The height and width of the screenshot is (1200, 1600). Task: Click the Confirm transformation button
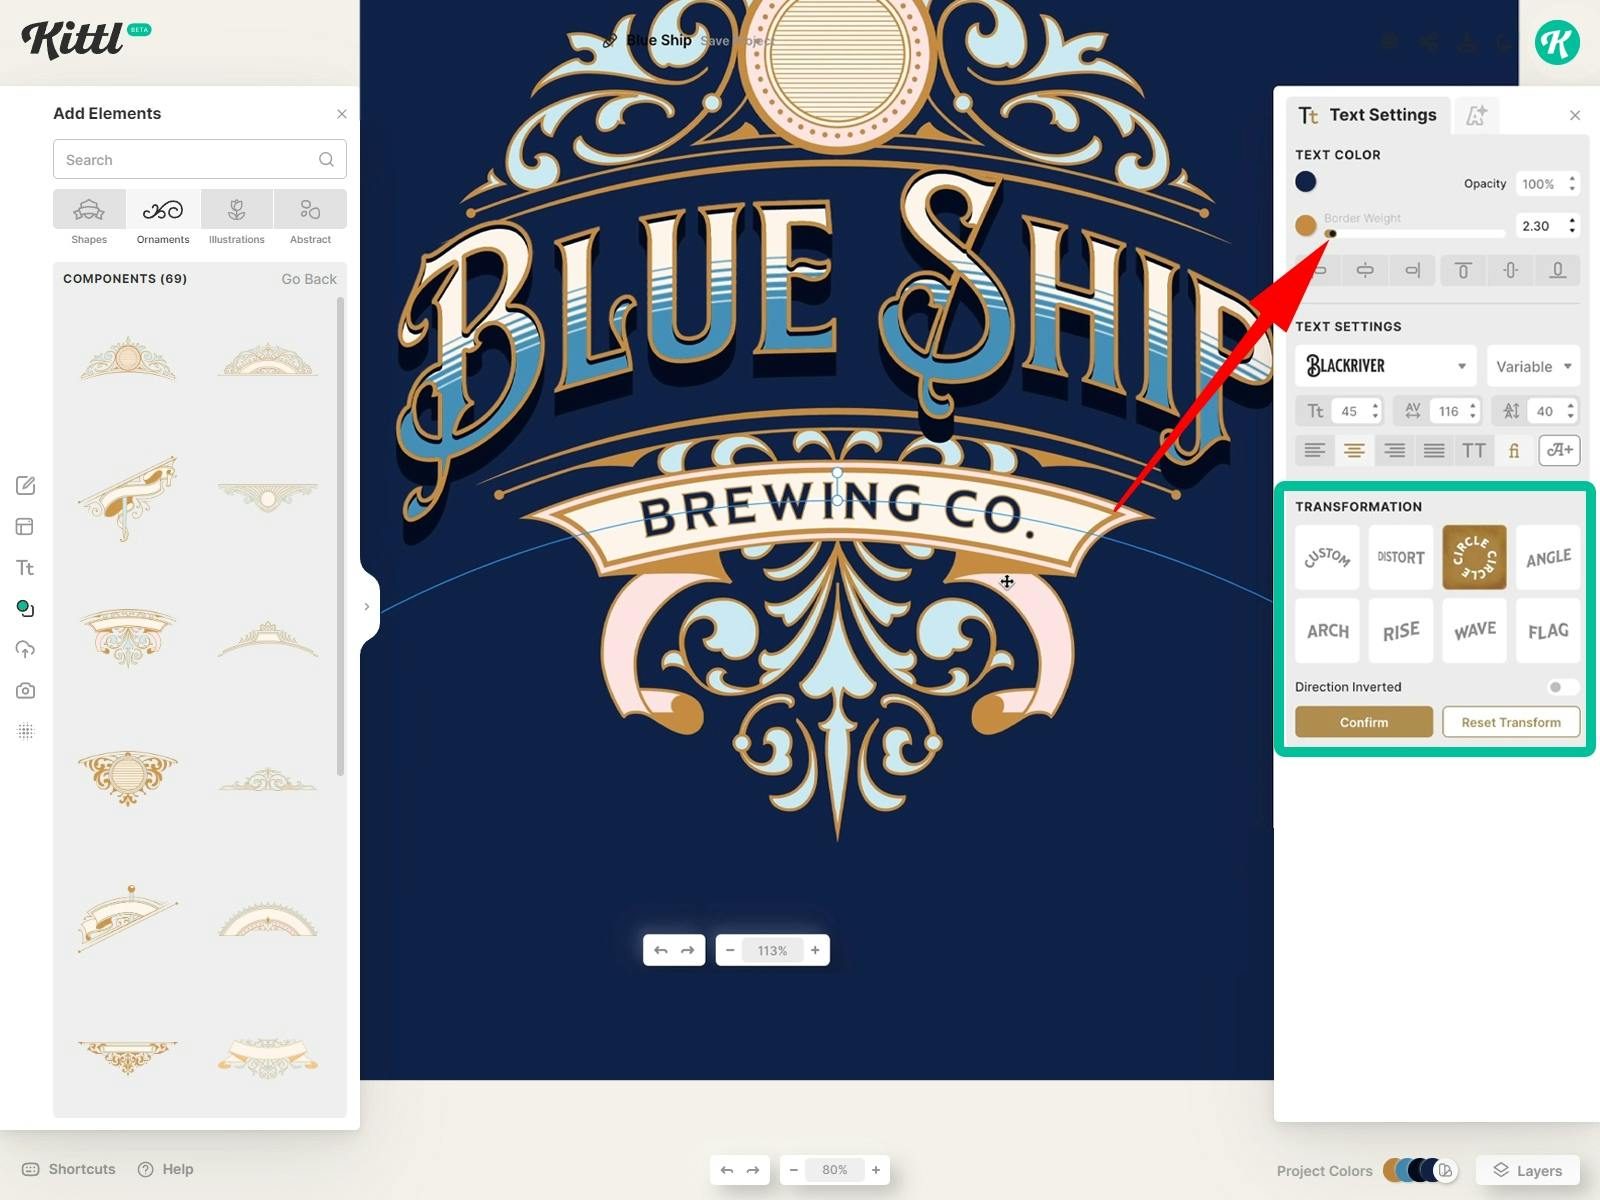(x=1363, y=722)
